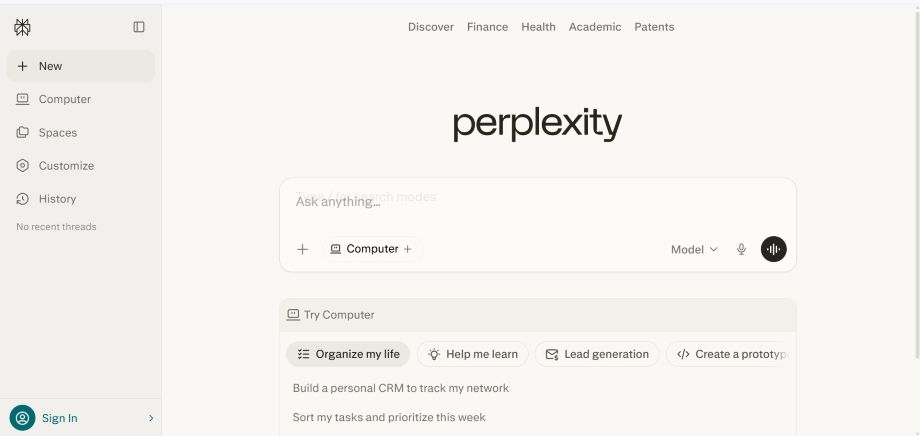Image resolution: width=920 pixels, height=436 pixels.
Task: Open the Customize page
Action: click(66, 166)
